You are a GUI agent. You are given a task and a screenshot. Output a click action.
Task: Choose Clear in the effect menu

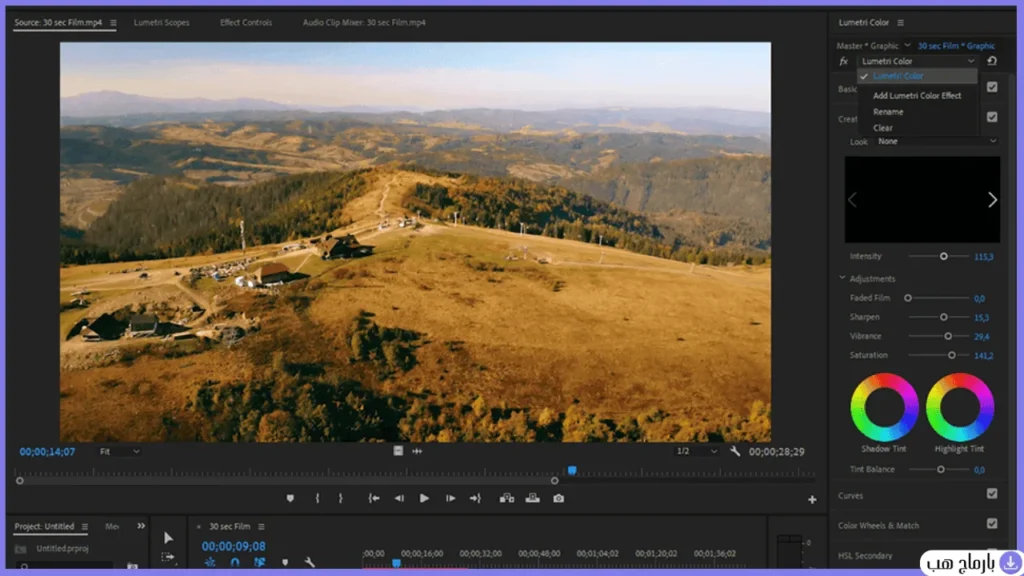click(x=882, y=128)
